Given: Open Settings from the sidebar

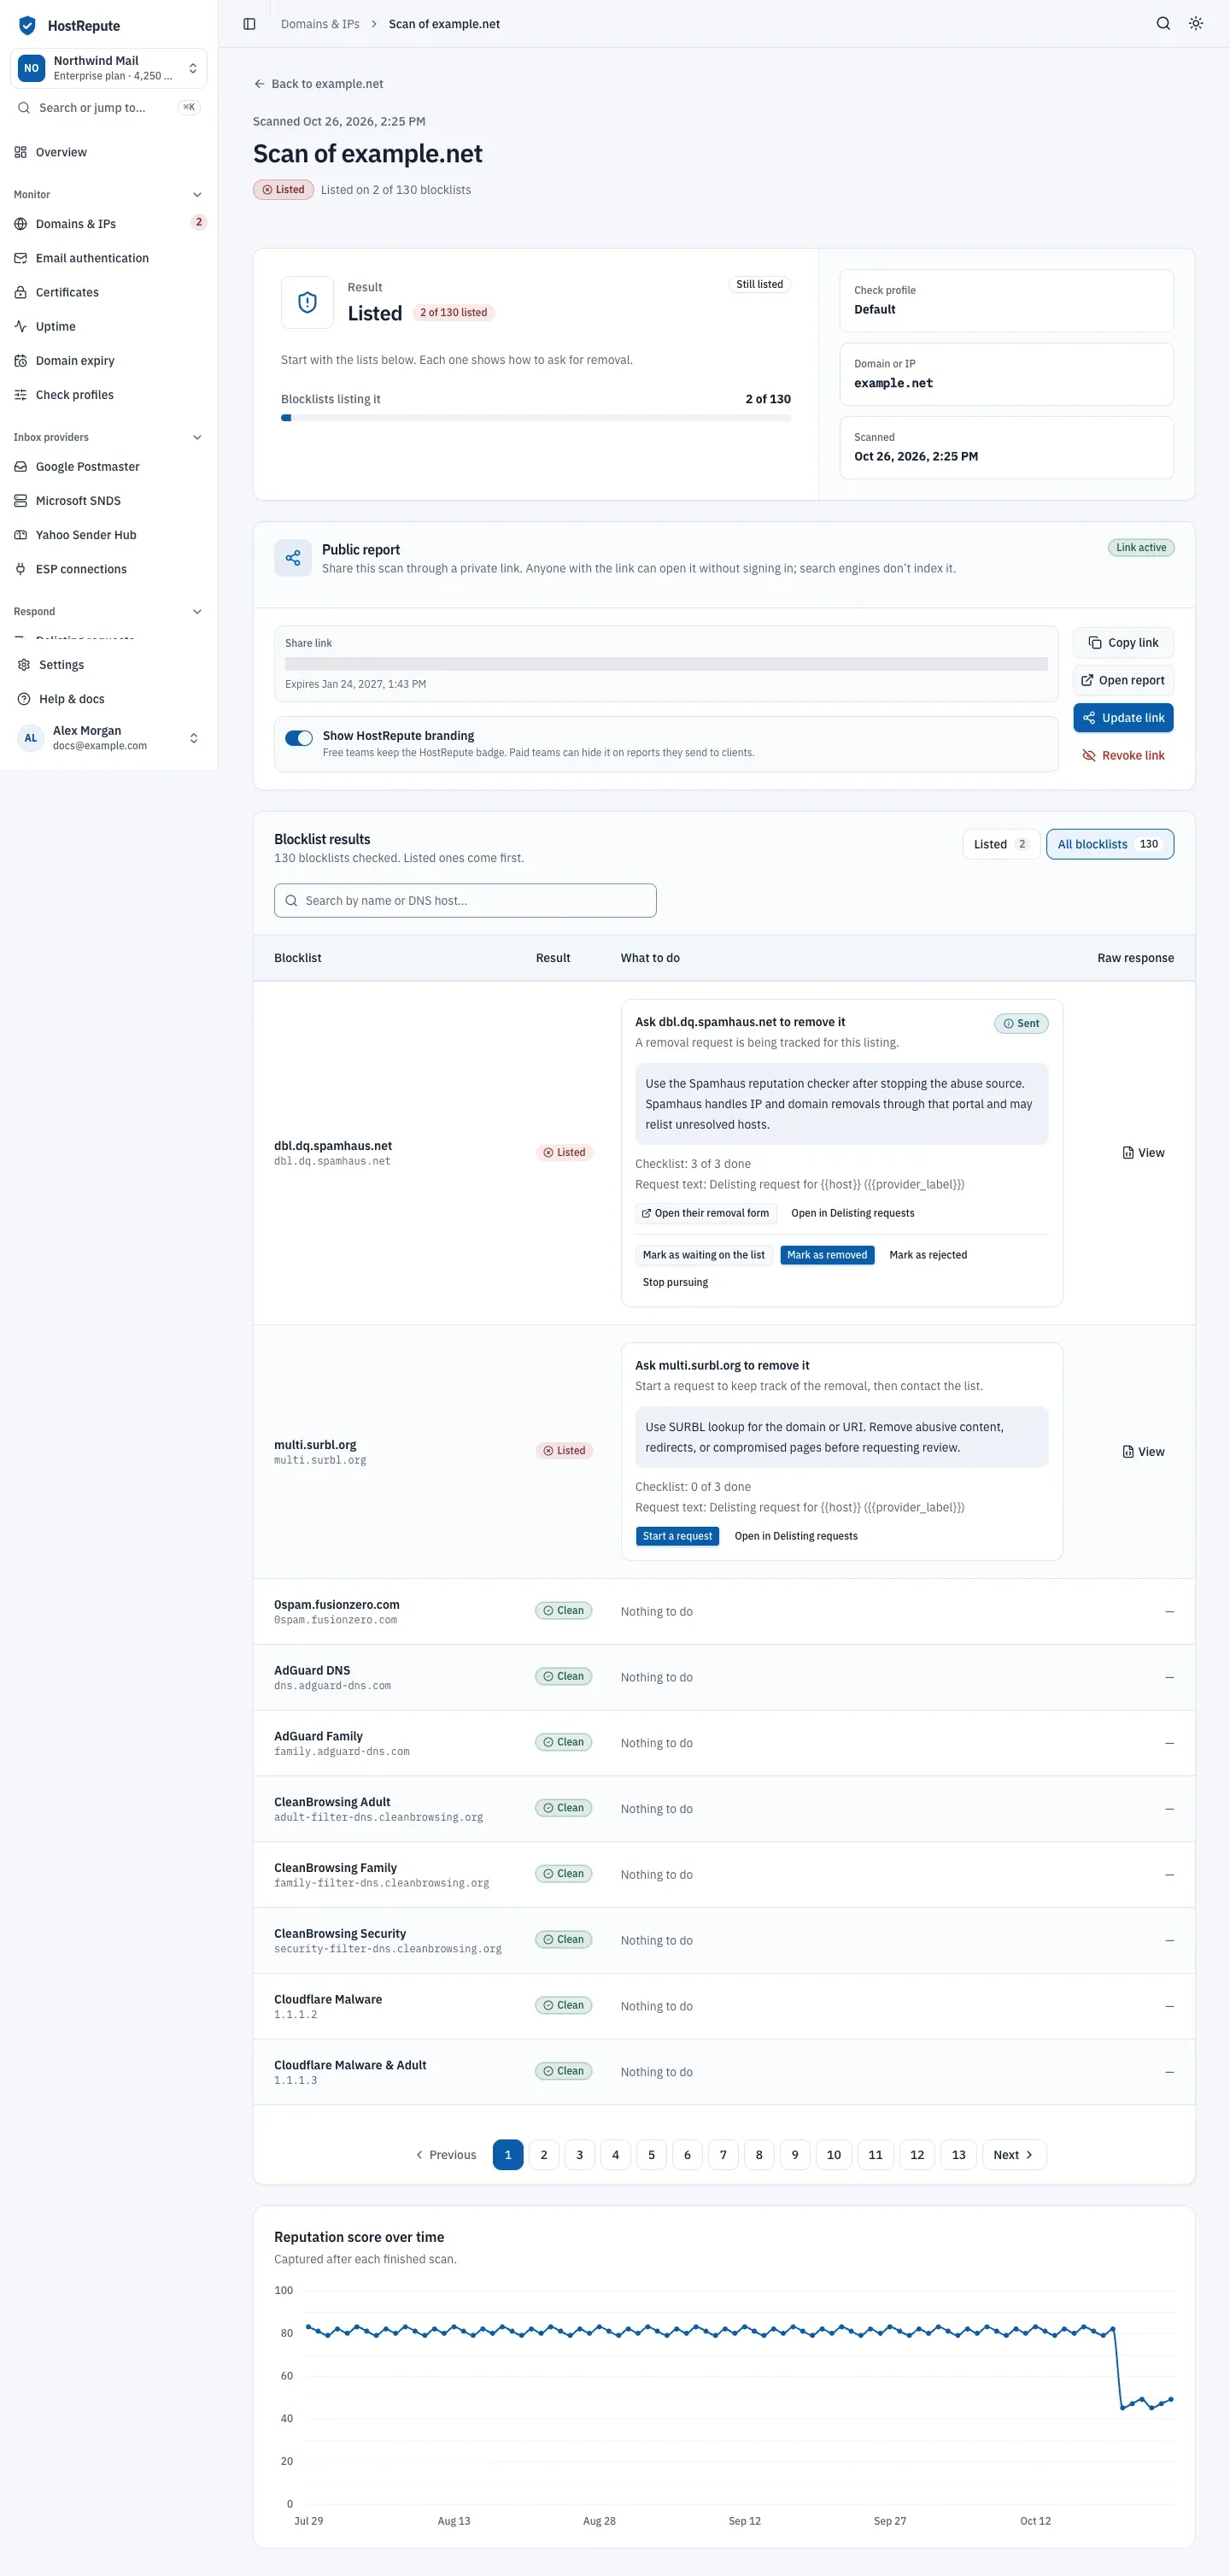Looking at the screenshot, I should coord(109,665).
